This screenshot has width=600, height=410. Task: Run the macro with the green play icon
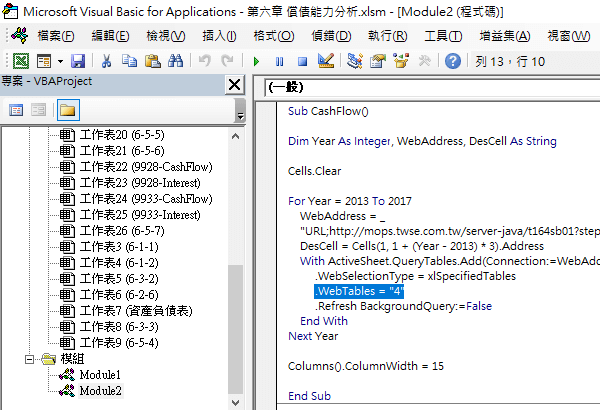pos(256,61)
